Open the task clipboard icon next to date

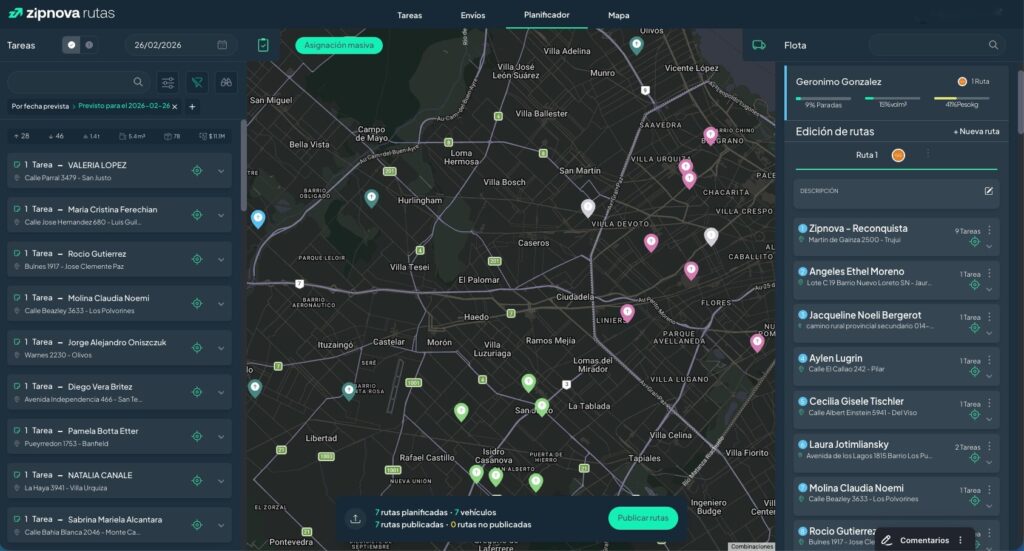pos(263,45)
